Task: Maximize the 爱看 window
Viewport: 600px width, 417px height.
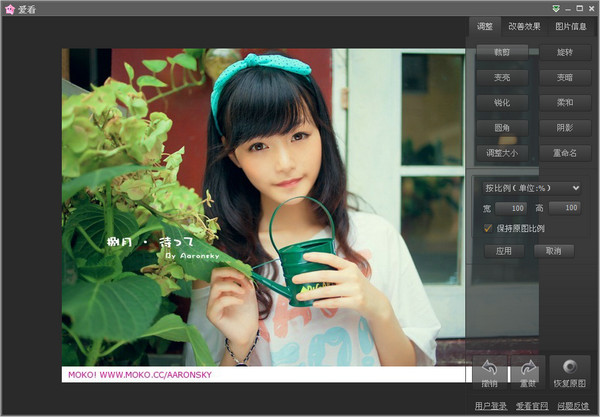Action: pos(580,8)
